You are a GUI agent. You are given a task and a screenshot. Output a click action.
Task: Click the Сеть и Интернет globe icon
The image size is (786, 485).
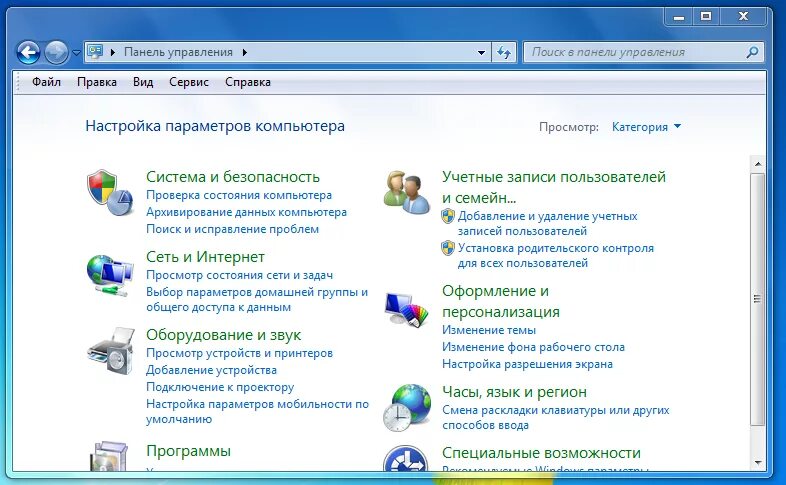(x=110, y=276)
